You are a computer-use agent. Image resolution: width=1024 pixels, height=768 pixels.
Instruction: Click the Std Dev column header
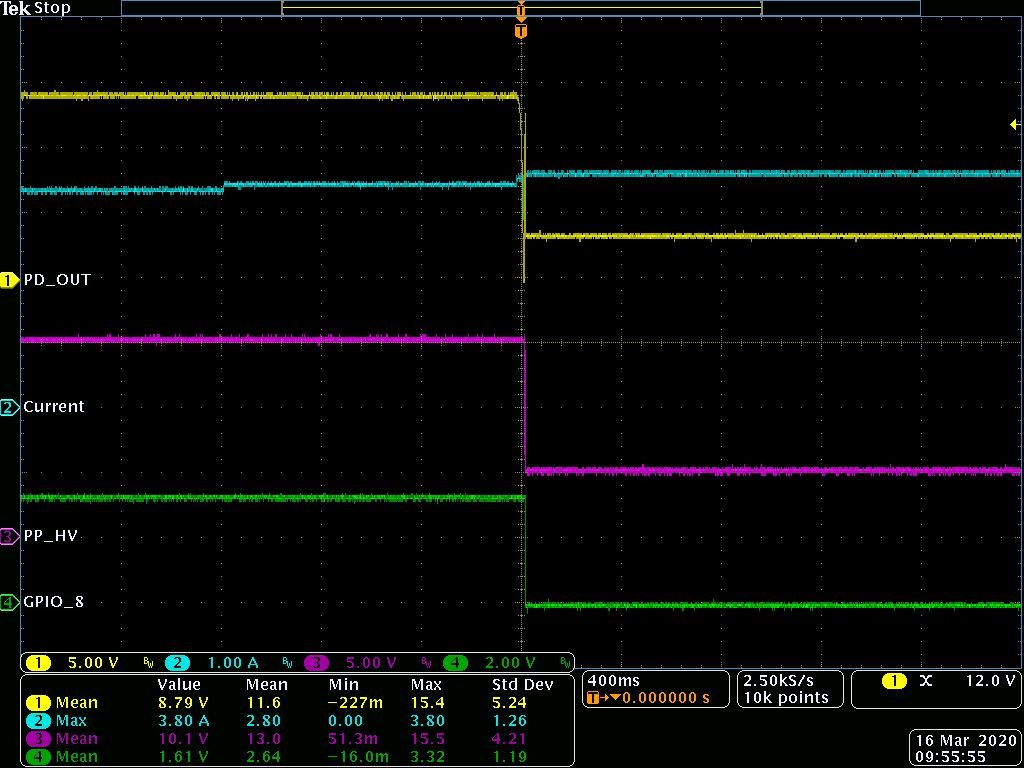click(x=522, y=684)
